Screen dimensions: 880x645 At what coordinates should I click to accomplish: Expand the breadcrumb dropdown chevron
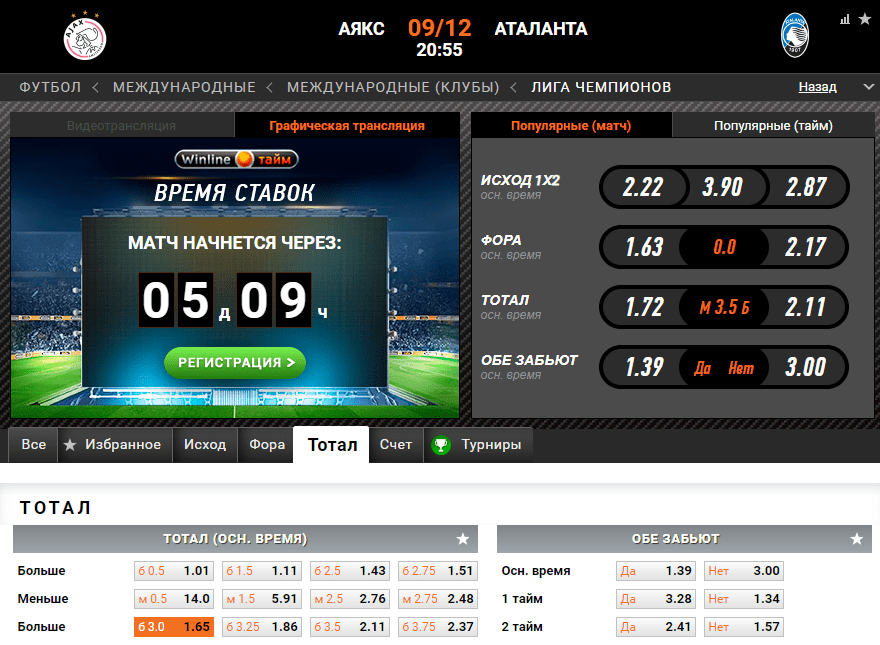(868, 87)
